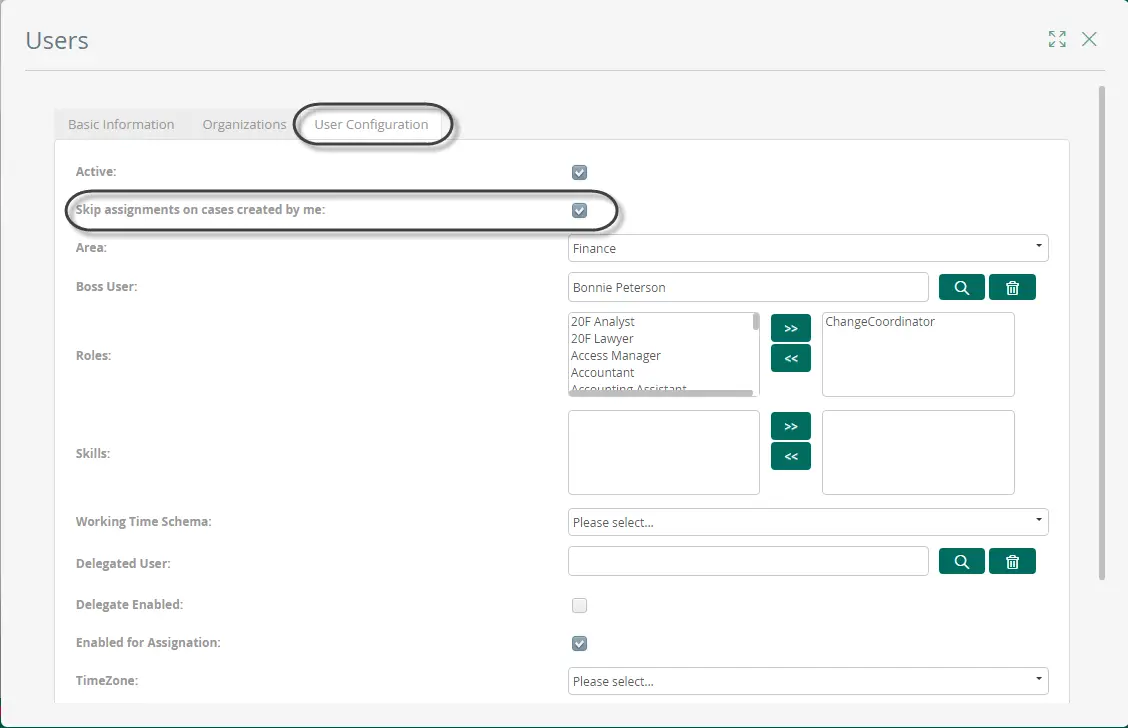Remove assigned role with << button

click(791, 358)
